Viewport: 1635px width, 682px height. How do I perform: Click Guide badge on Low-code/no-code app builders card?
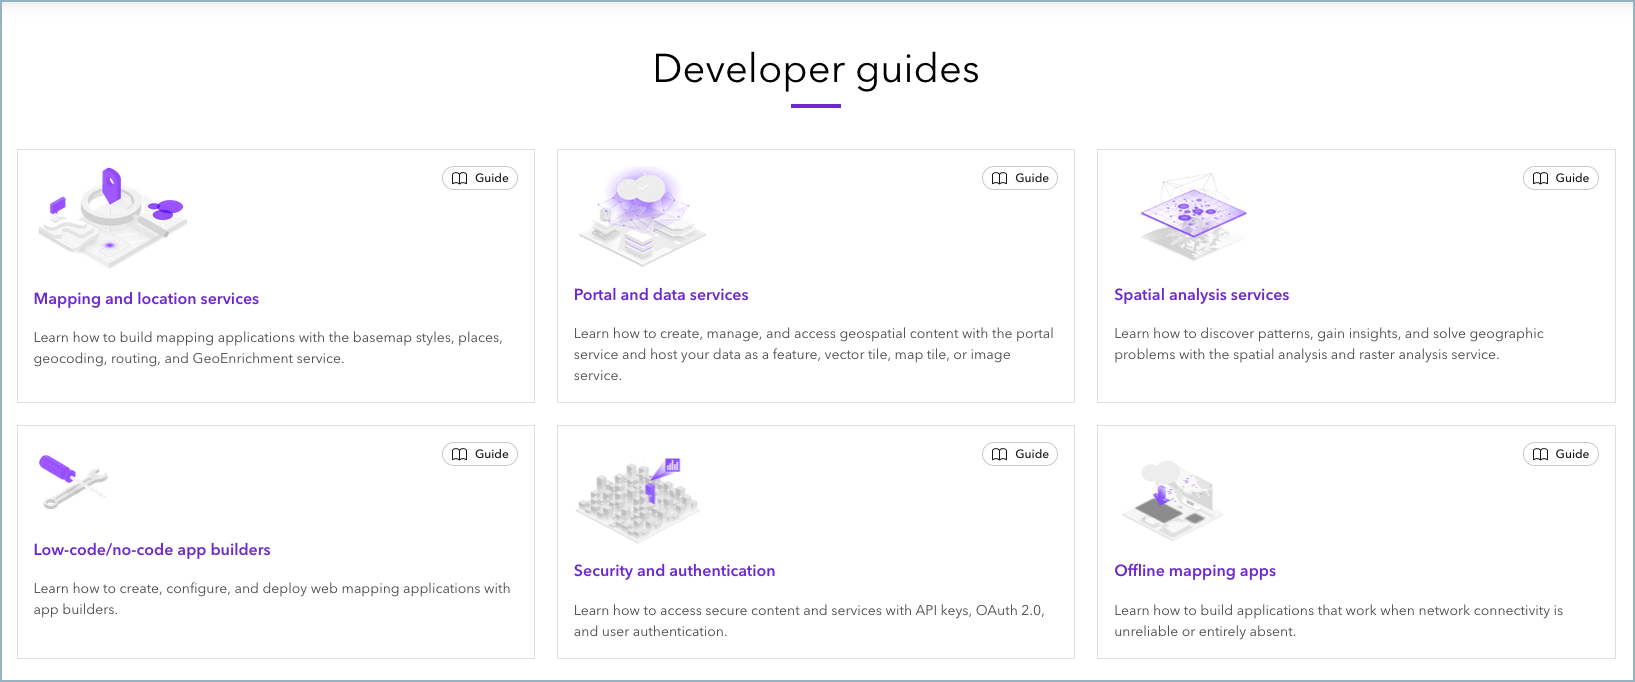[x=480, y=454]
